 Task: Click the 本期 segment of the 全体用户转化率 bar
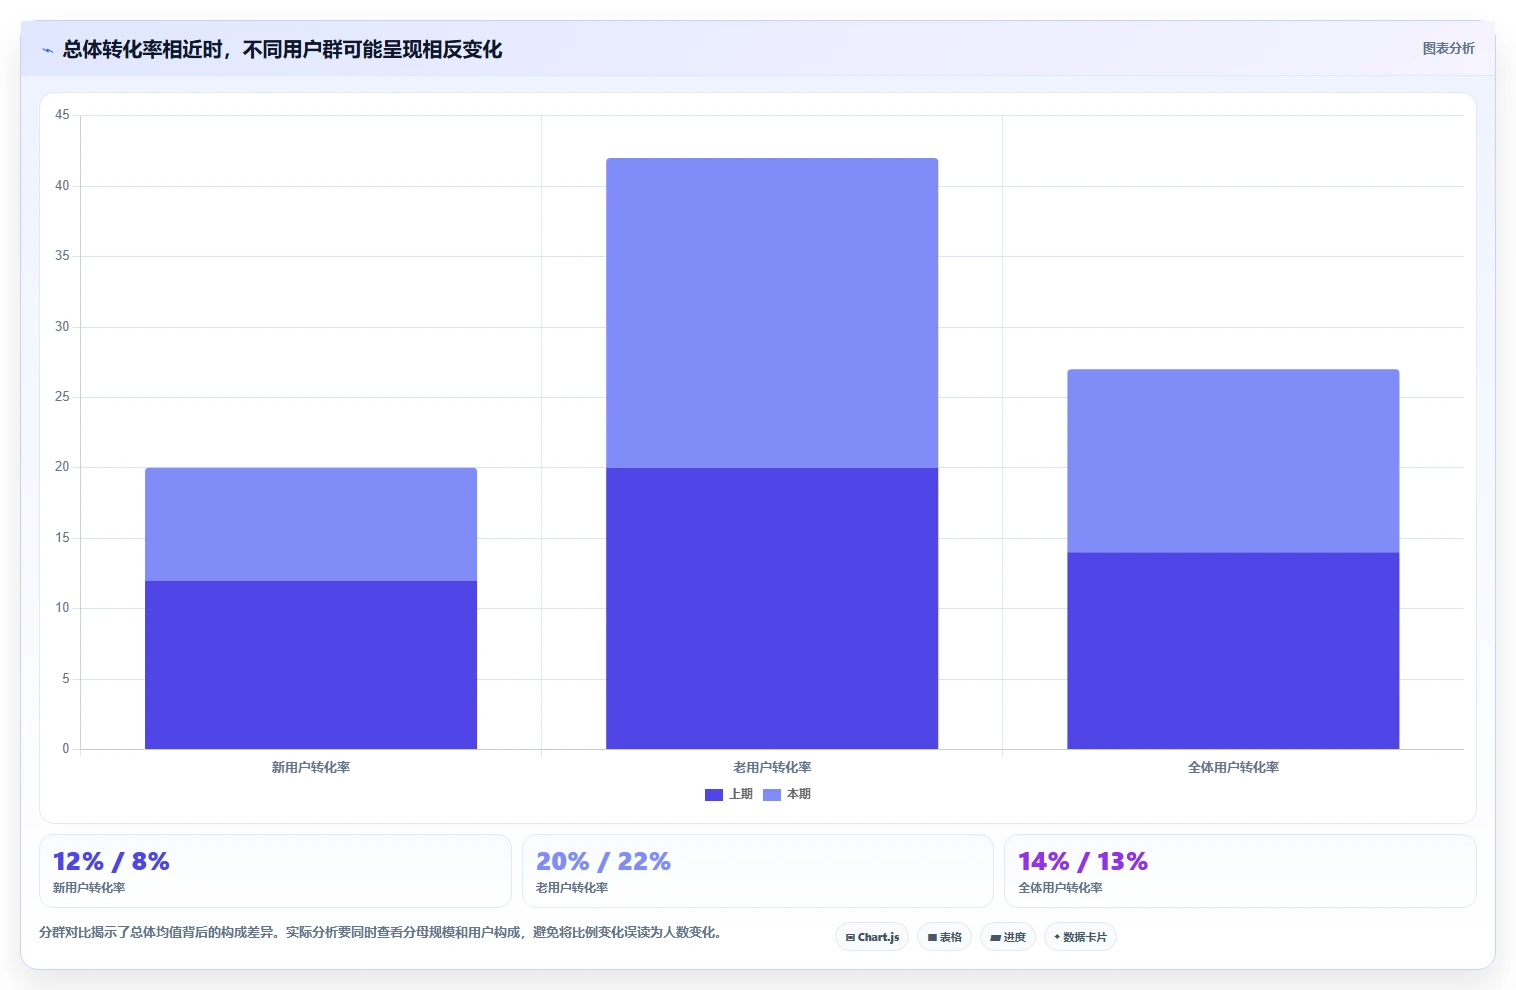point(1233,461)
